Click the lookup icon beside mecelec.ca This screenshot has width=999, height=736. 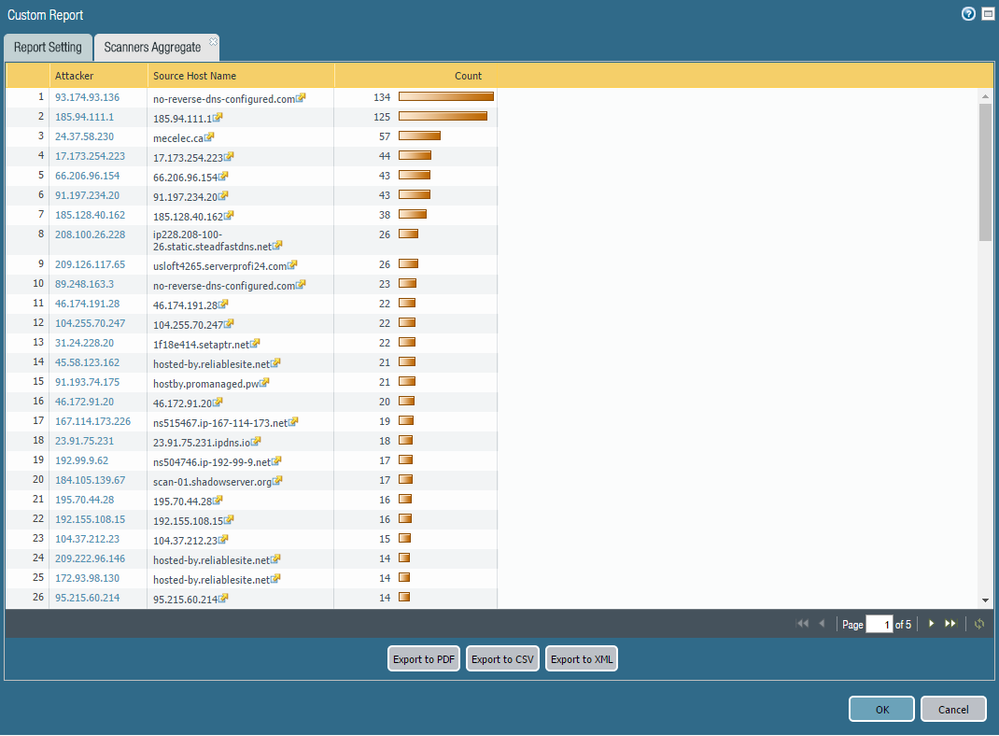(210, 137)
